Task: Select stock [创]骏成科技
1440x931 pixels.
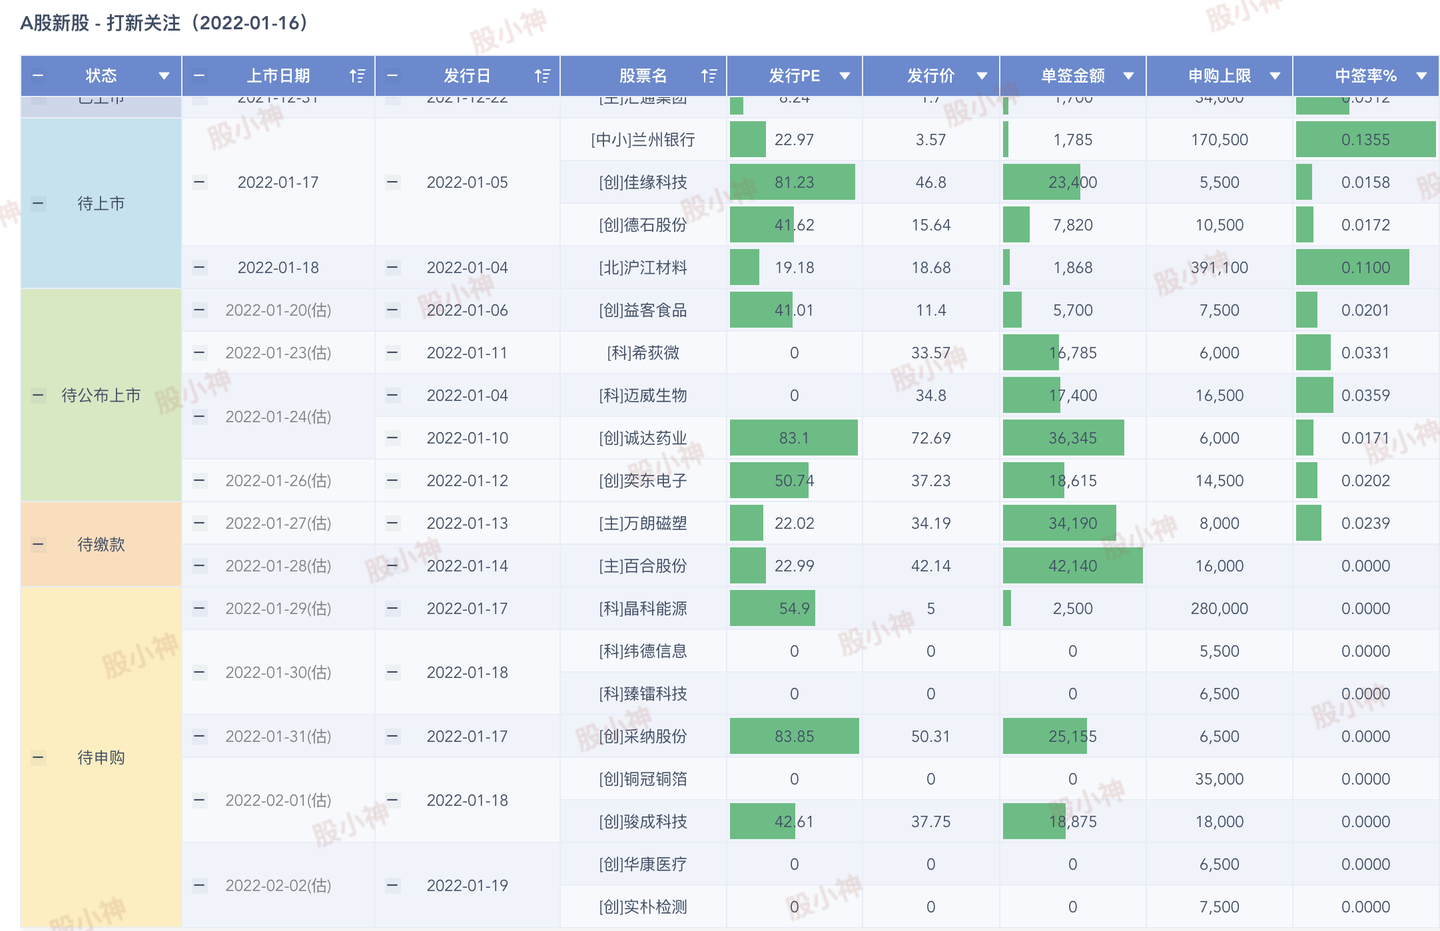Action: [x=643, y=821]
